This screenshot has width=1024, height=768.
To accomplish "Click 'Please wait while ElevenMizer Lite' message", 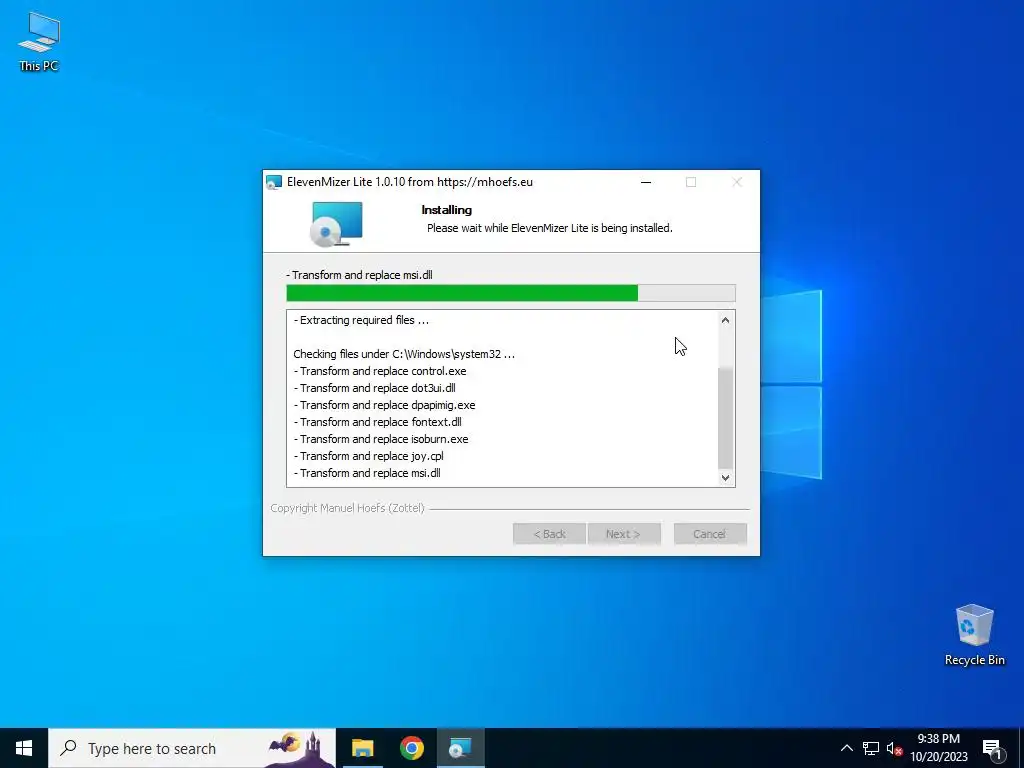I will (x=549, y=228).
